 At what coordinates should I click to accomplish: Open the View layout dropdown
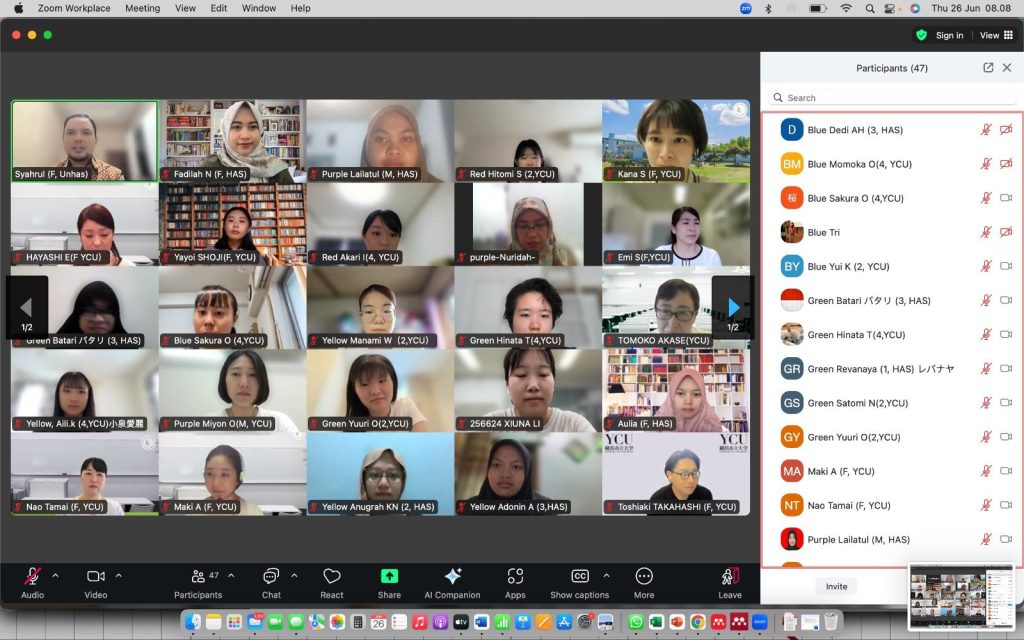(995, 35)
